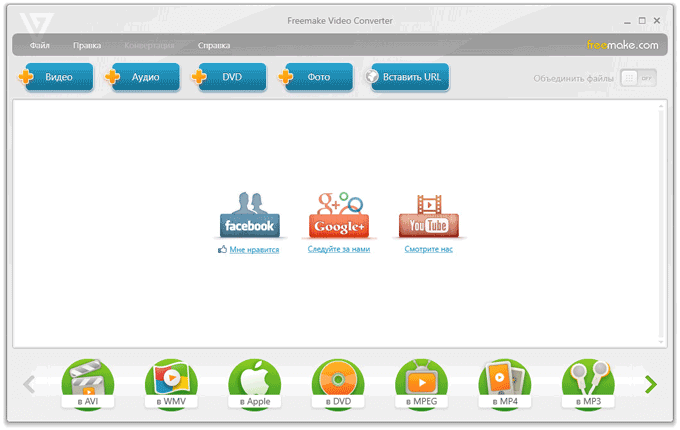The image size is (680, 430).
Task: Select the в MP3 conversion format
Action: (588, 385)
